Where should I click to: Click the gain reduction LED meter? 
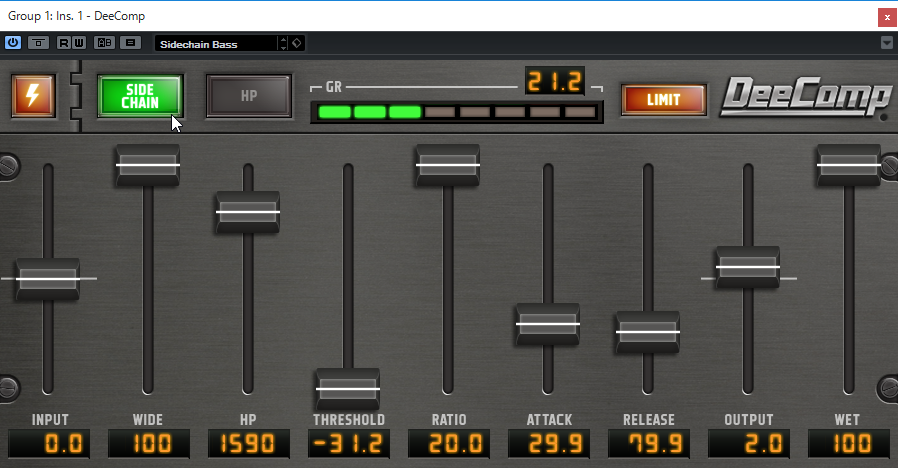tap(457, 112)
